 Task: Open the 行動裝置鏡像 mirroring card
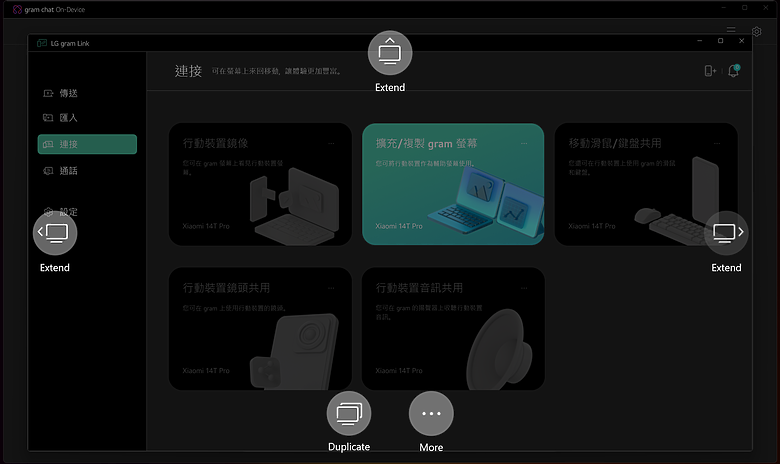pos(260,184)
